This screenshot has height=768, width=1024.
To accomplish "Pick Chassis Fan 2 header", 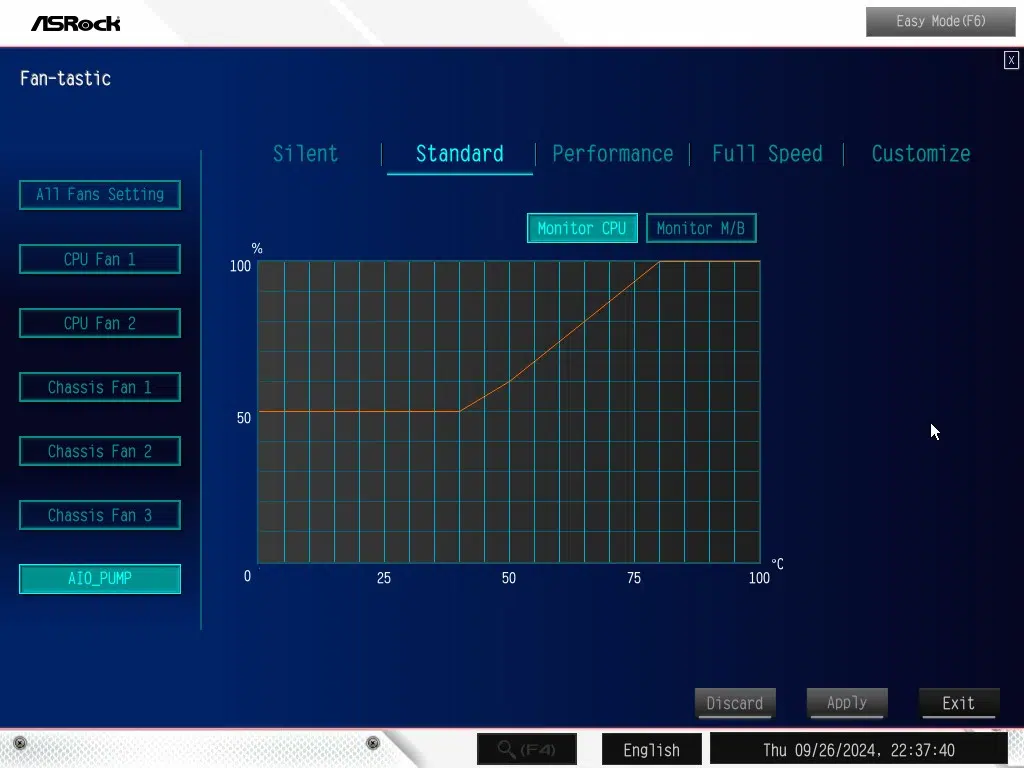I will pyautogui.click(x=100, y=451).
